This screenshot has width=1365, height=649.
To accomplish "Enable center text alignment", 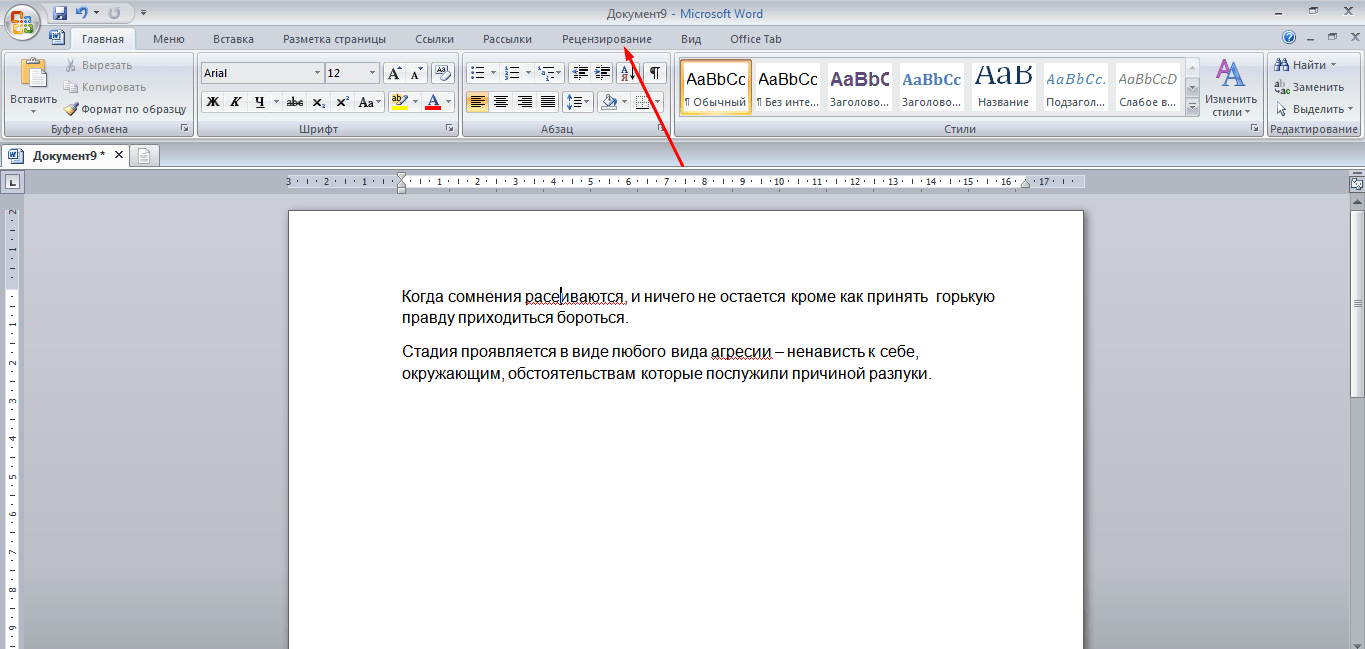I will [x=501, y=102].
